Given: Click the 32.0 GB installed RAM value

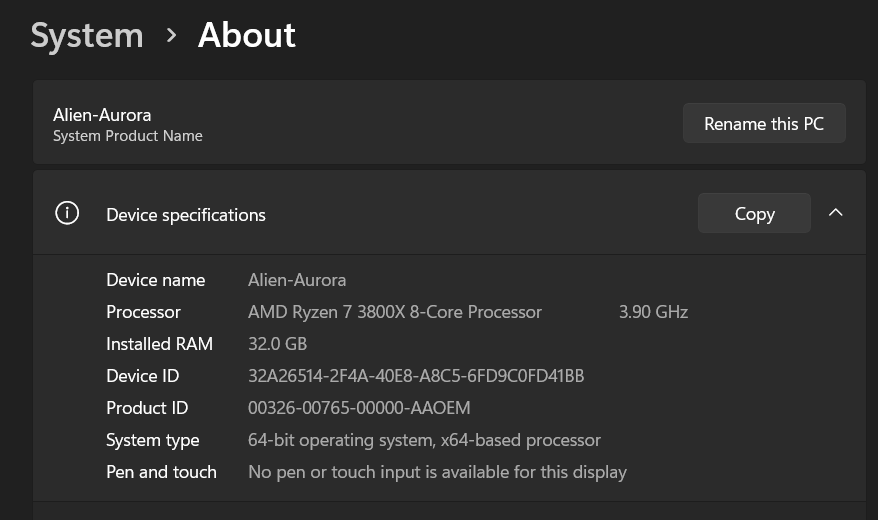Looking at the screenshot, I should coord(277,344).
